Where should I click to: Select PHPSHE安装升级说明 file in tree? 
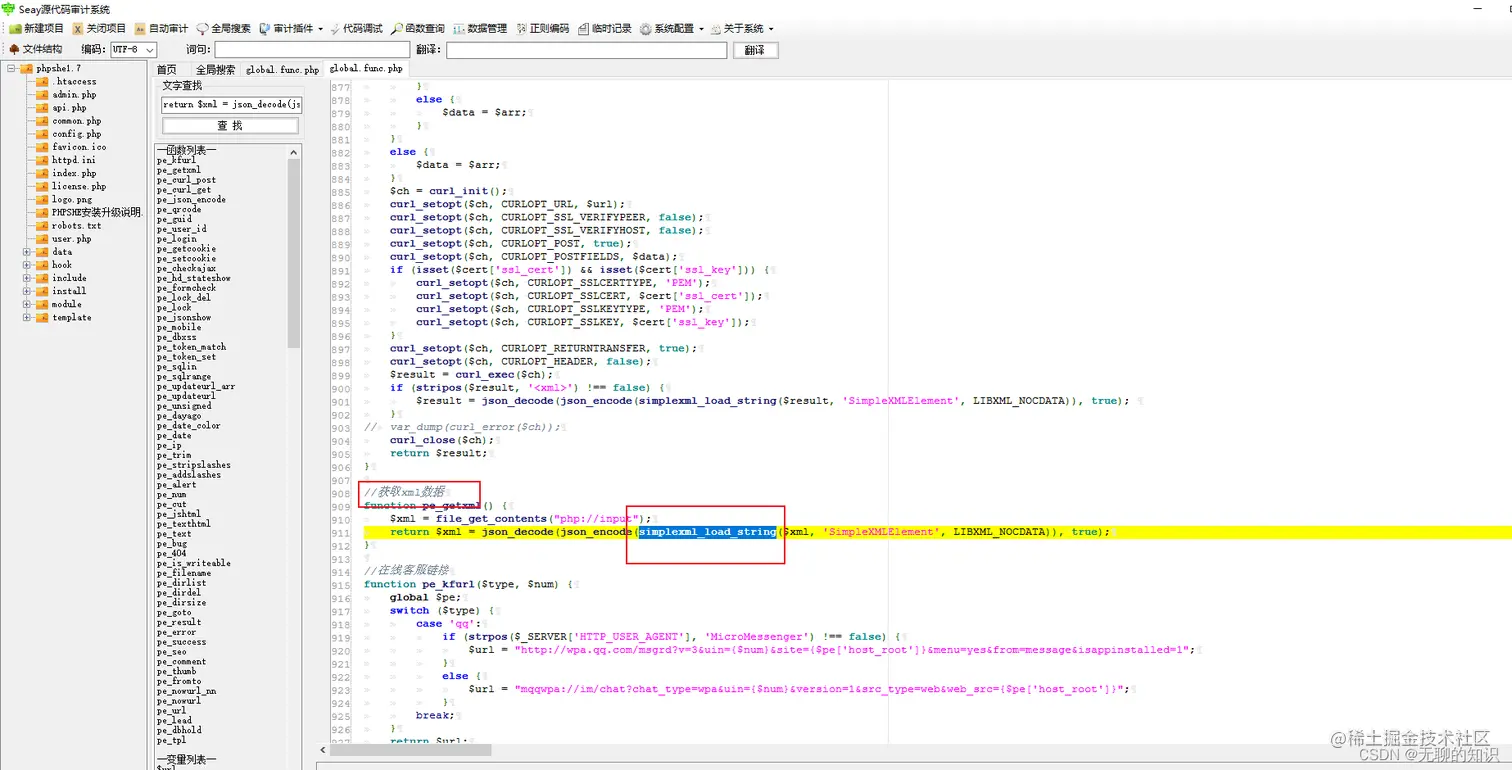click(x=97, y=212)
